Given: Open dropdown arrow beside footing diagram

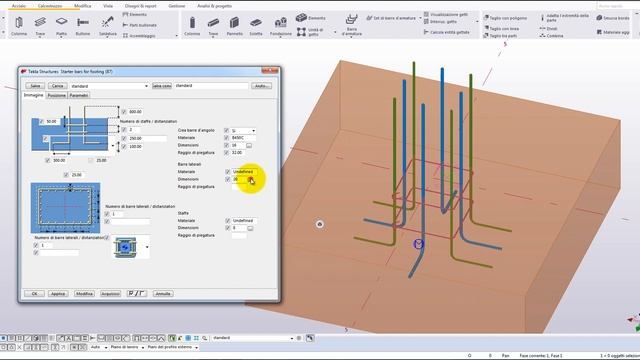Looking at the screenshot, I should (113, 146).
